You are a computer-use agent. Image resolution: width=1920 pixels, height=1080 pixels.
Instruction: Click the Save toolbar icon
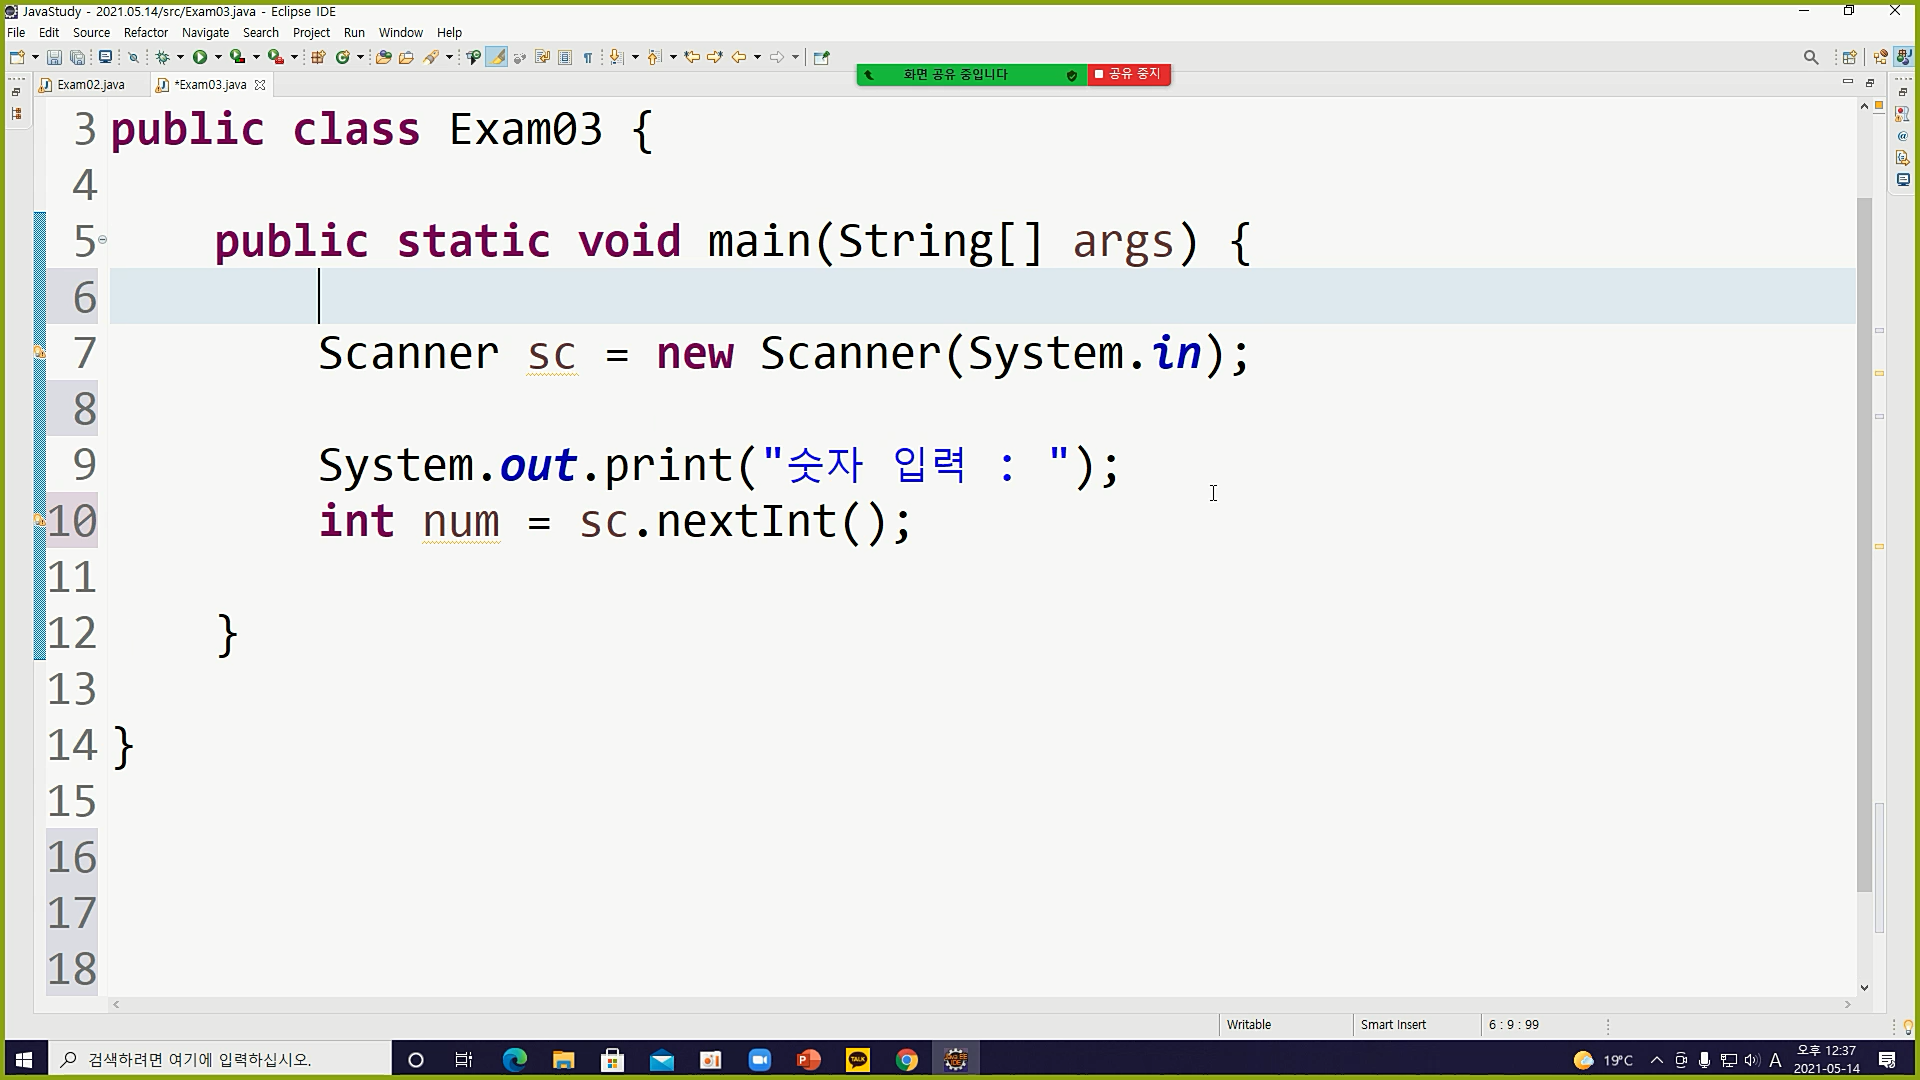pyautogui.click(x=54, y=58)
